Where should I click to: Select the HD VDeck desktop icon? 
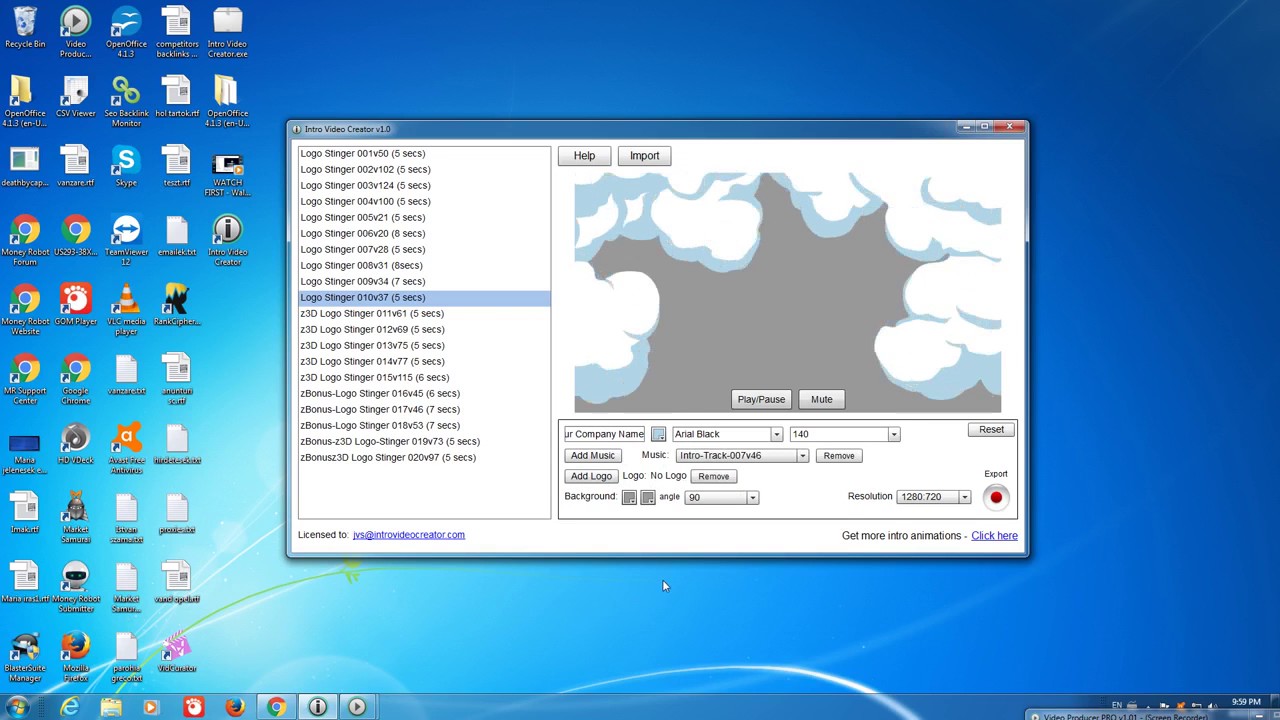pyautogui.click(x=75, y=443)
